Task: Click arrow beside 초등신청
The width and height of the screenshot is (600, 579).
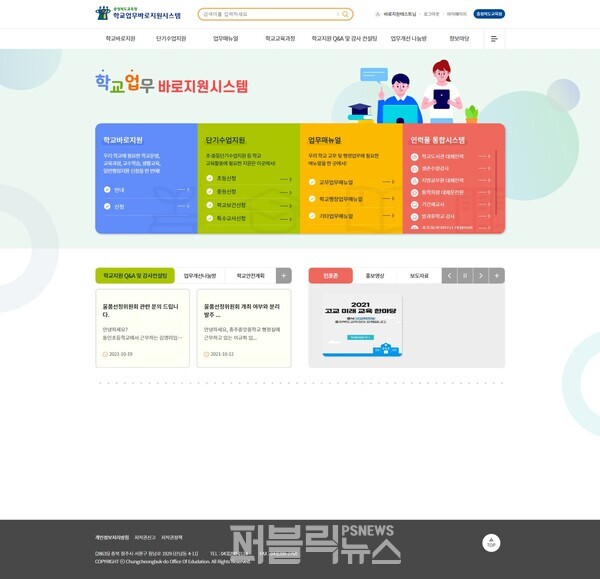Action: coord(286,179)
